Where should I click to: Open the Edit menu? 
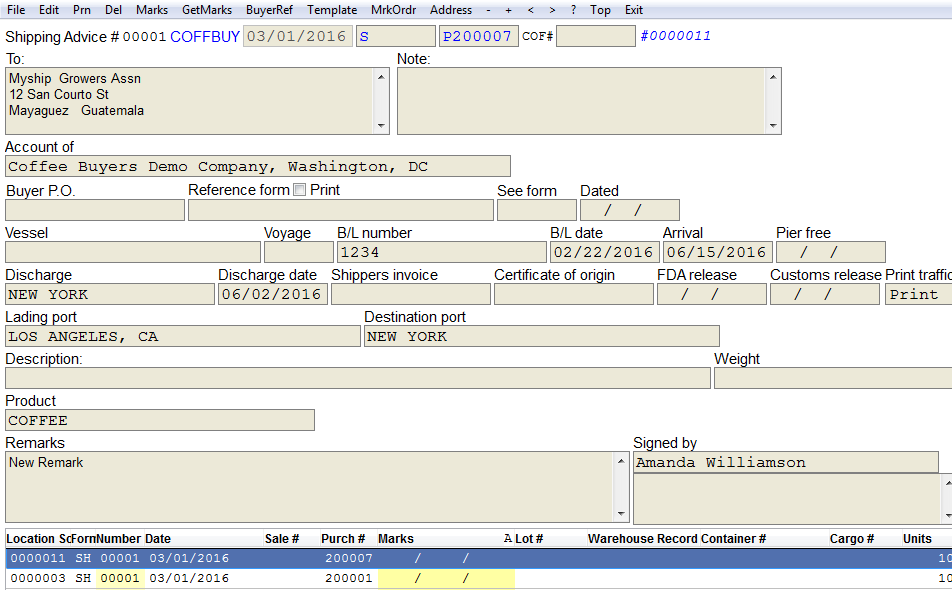coord(49,10)
